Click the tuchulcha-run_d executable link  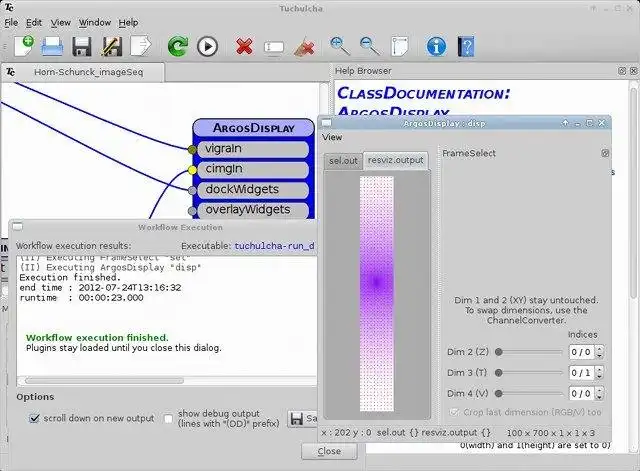click(274, 246)
